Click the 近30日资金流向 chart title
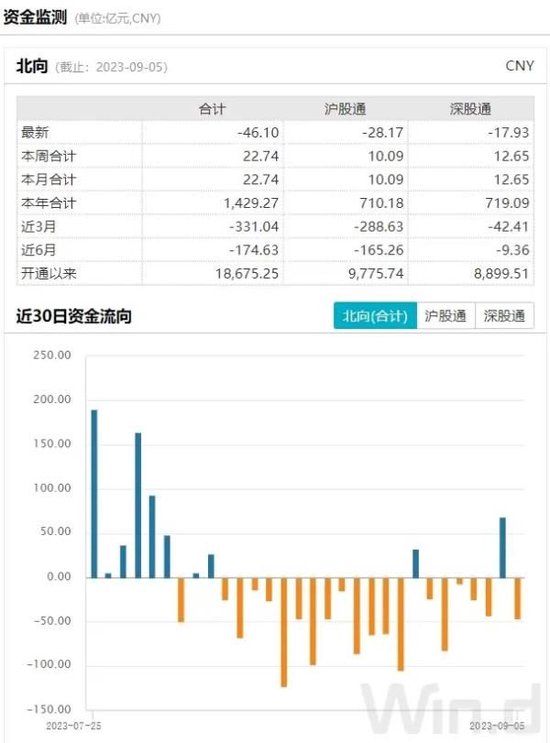This screenshot has height=743, width=550. coord(73,316)
